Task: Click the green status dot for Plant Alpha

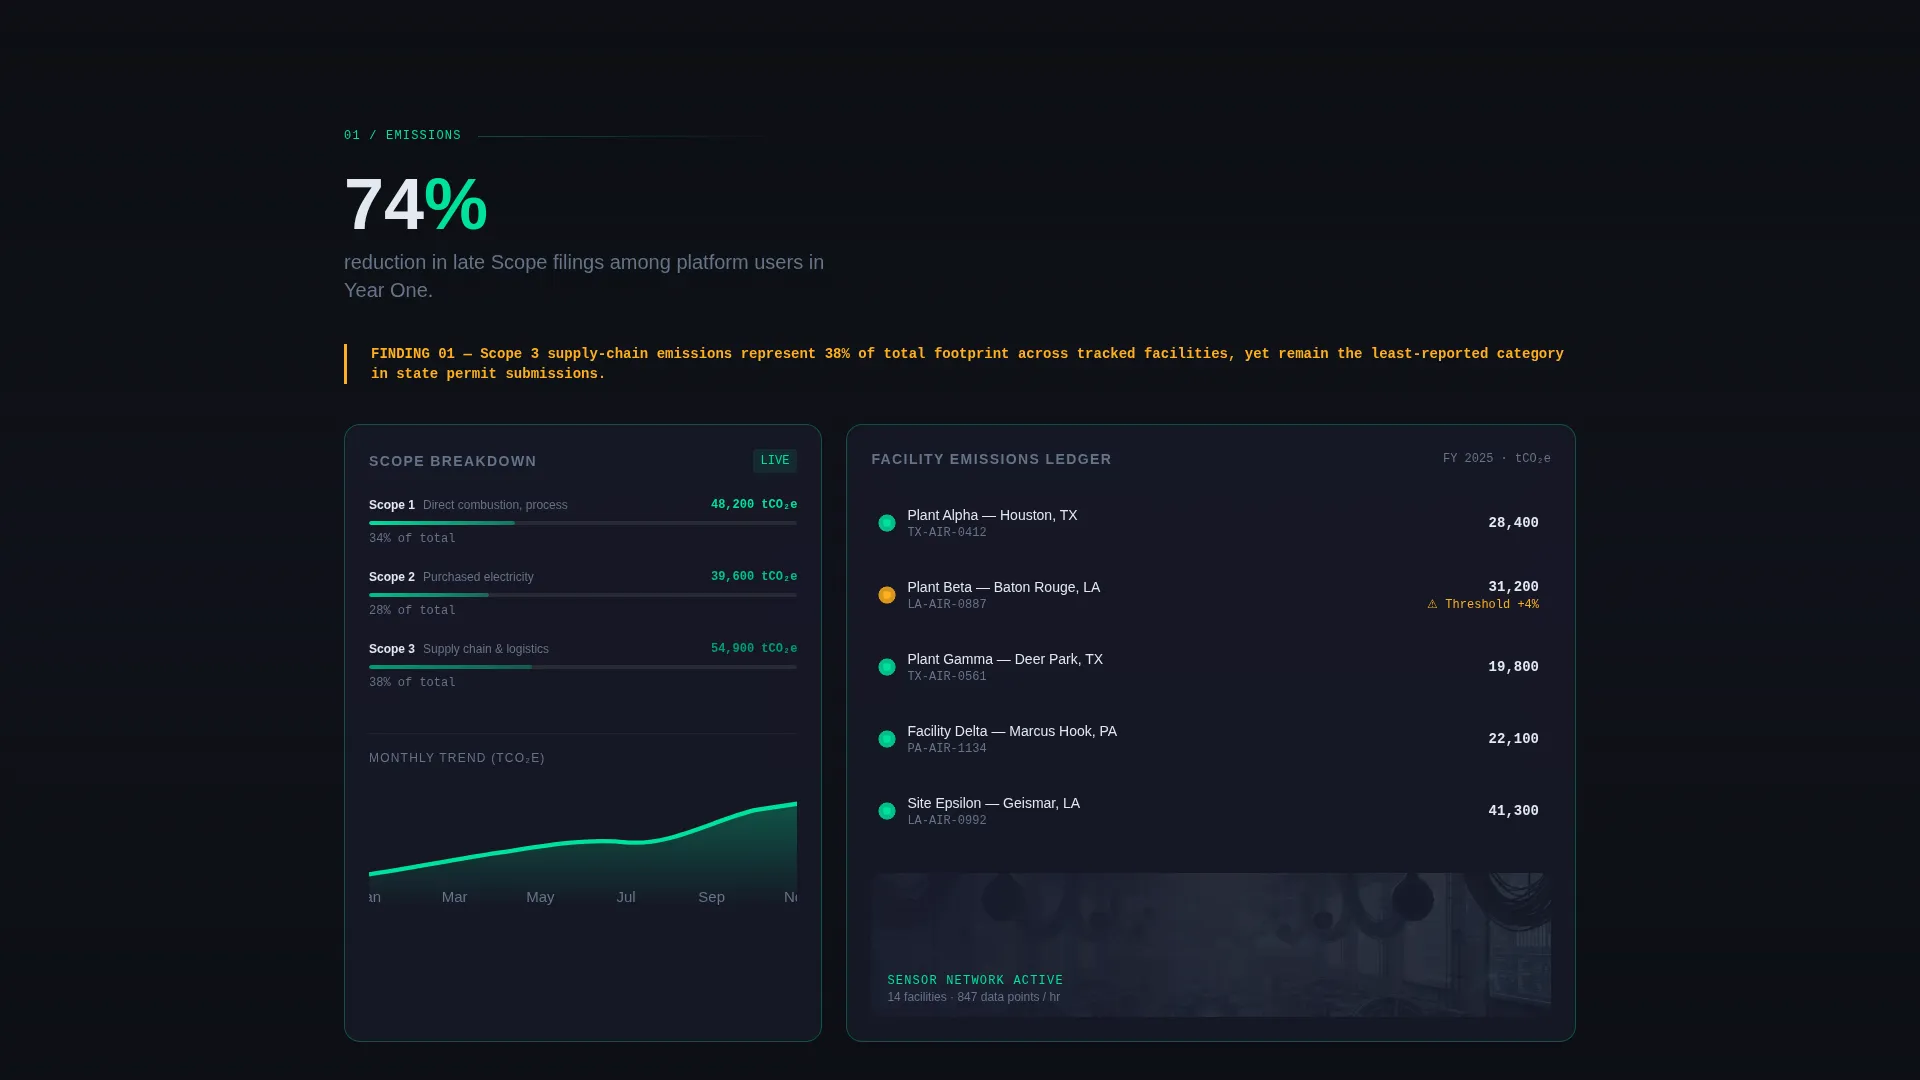Action: pyautogui.click(x=886, y=523)
